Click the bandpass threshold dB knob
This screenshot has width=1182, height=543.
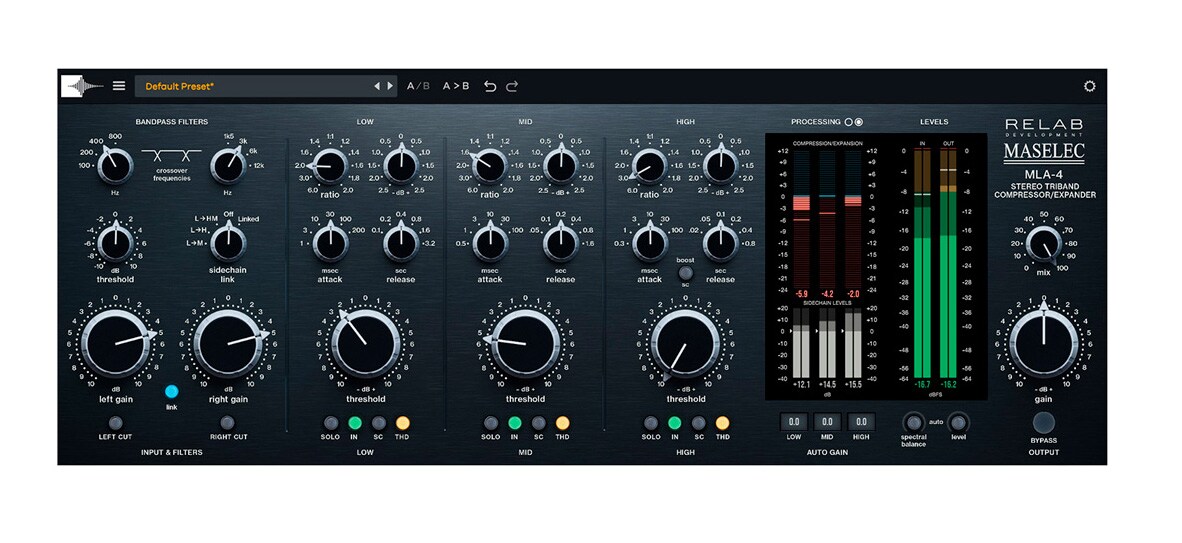(x=115, y=244)
